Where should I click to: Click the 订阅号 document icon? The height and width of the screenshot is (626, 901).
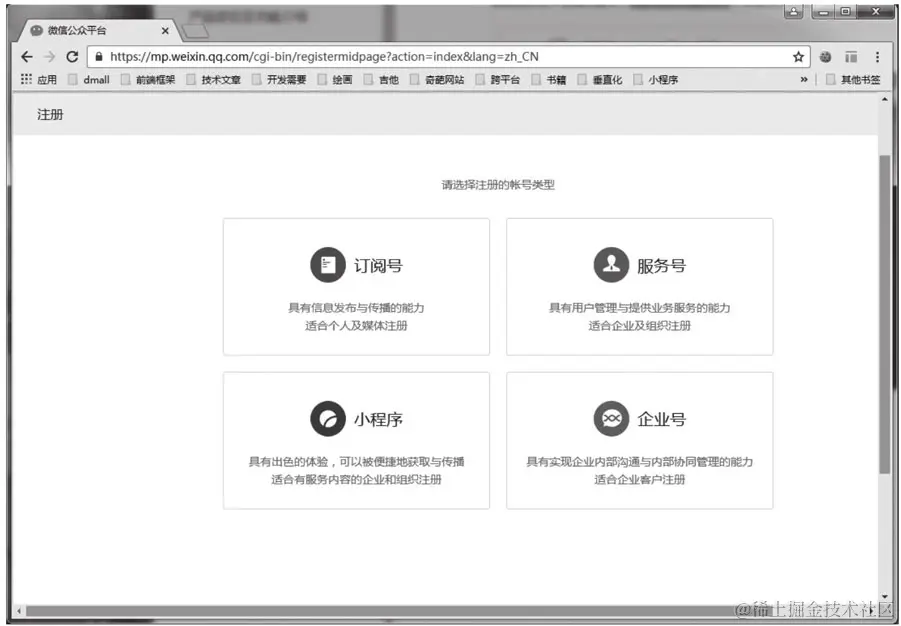click(x=330, y=264)
